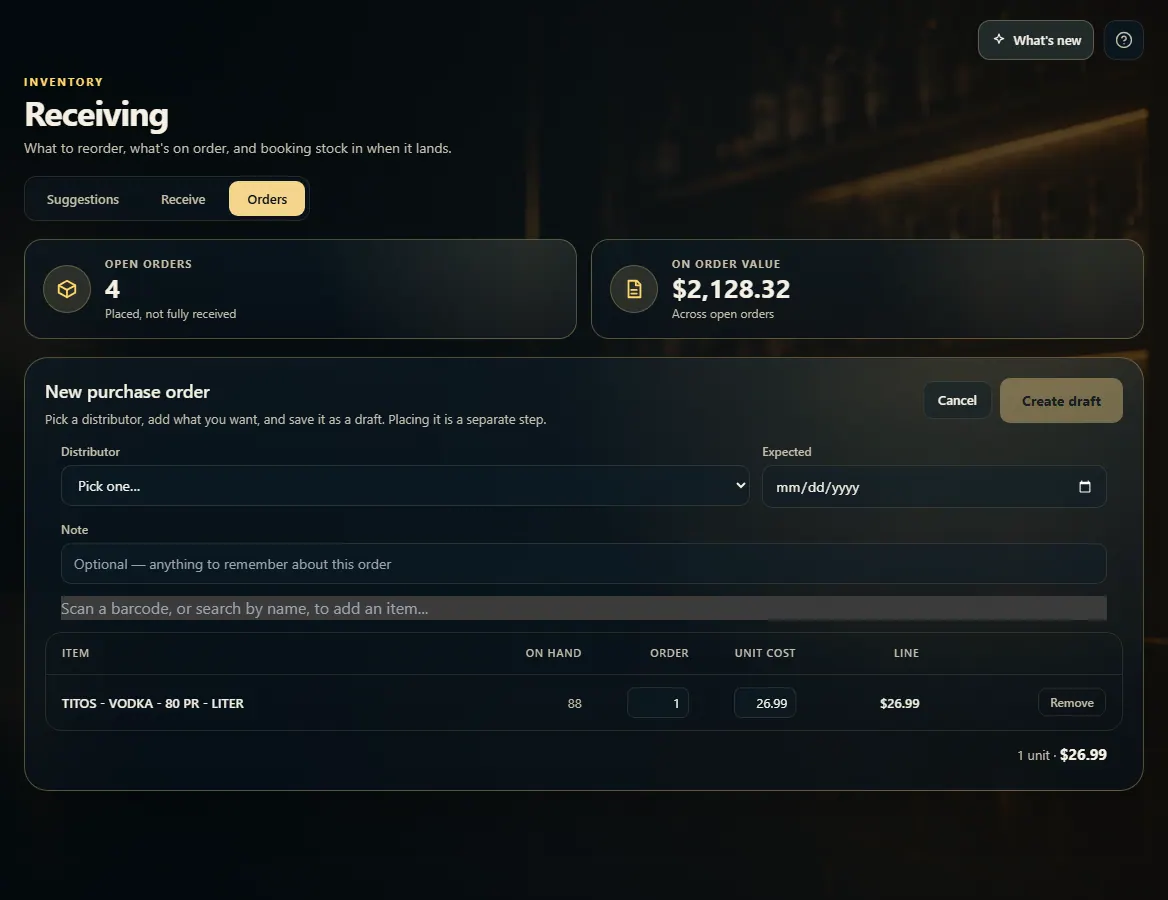Edit the unit cost 26.99 field
The image size is (1168, 900).
765,703
